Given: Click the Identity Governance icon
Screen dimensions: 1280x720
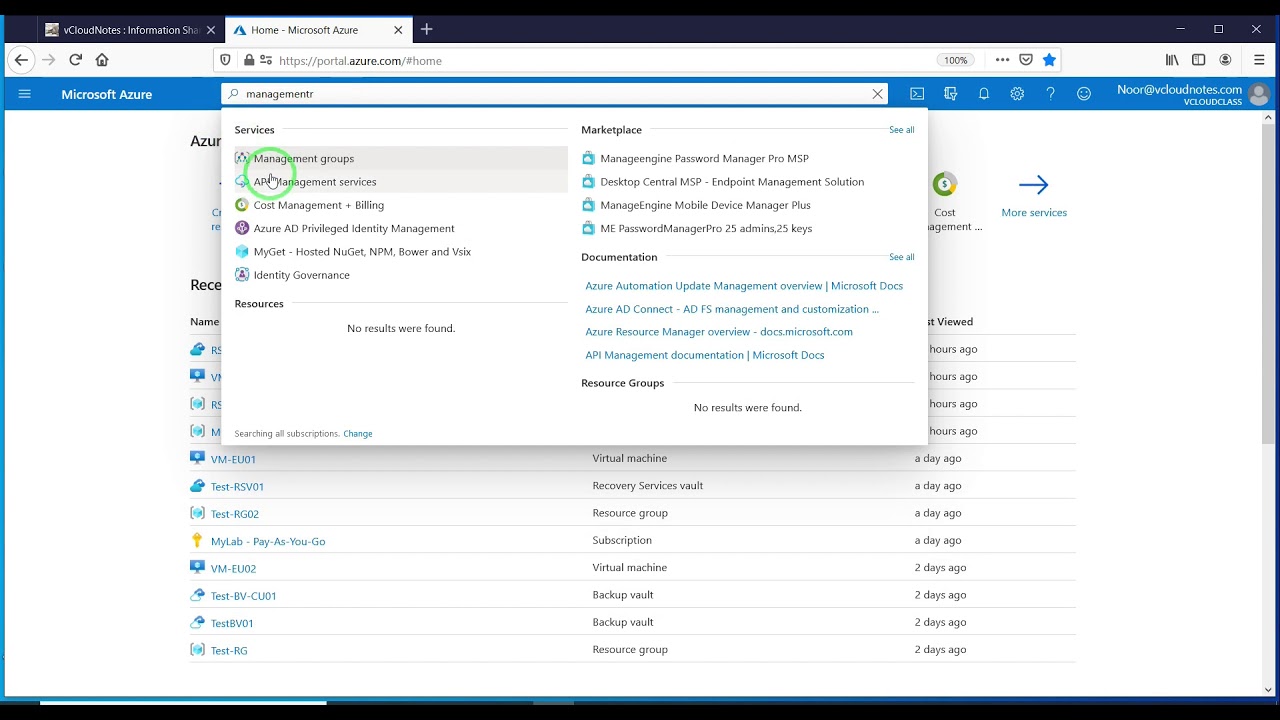Looking at the screenshot, I should click(x=242, y=275).
